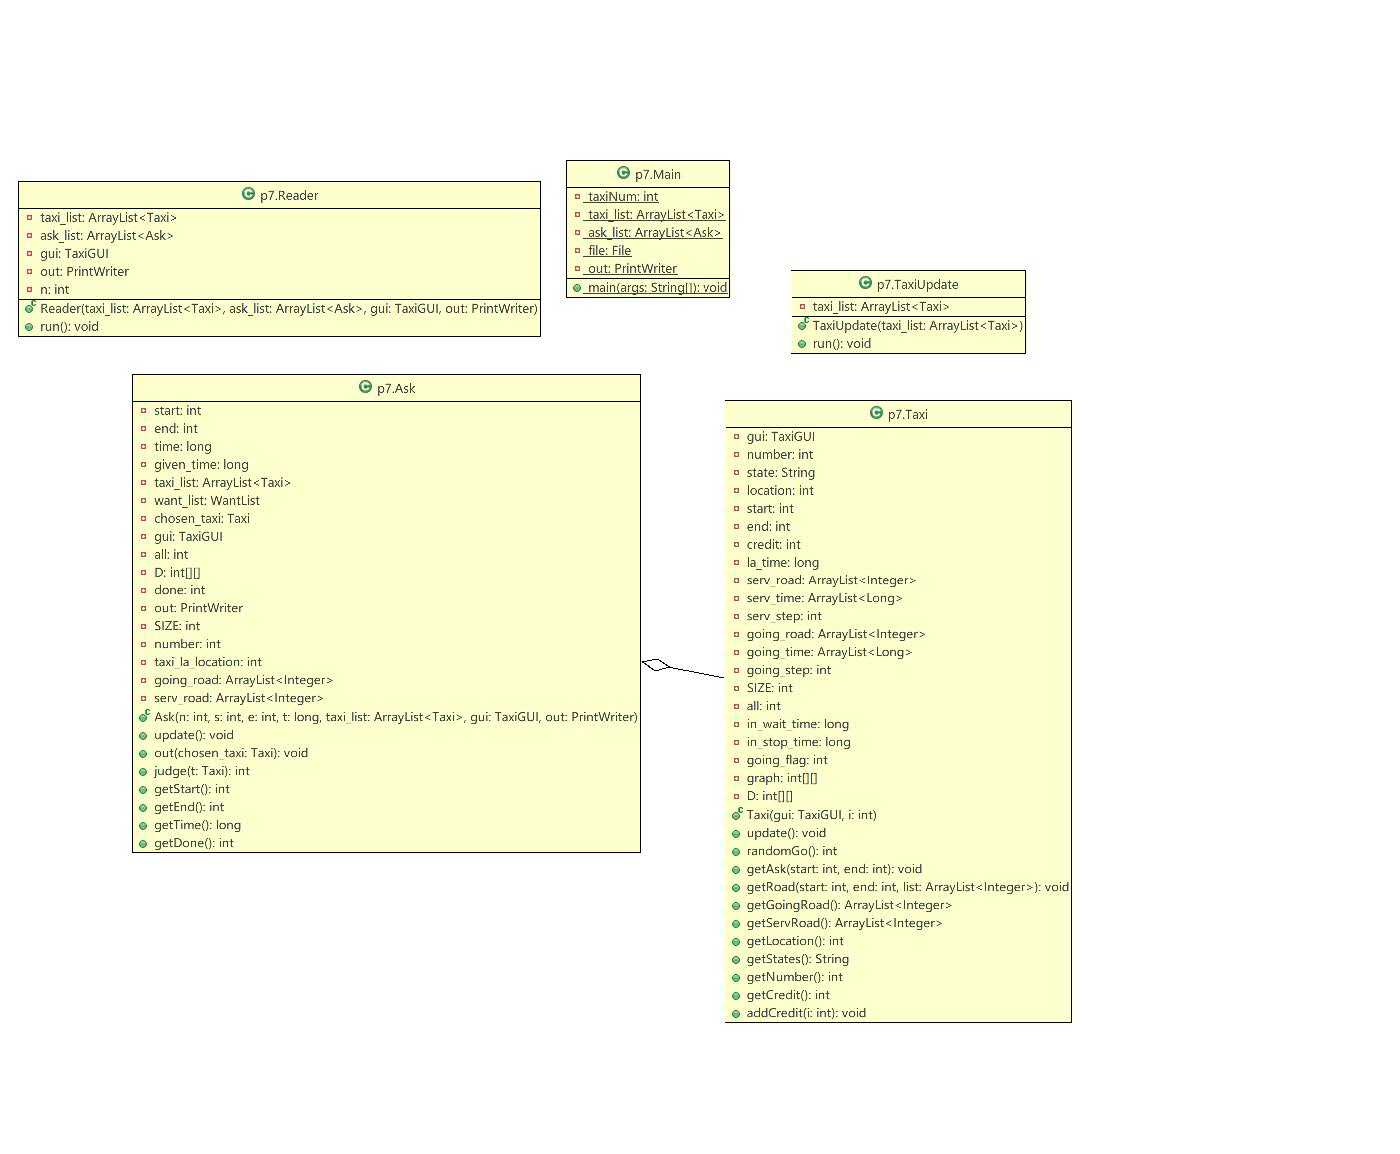Select getLocation(): int in Taxi

pyautogui.click(x=795, y=942)
